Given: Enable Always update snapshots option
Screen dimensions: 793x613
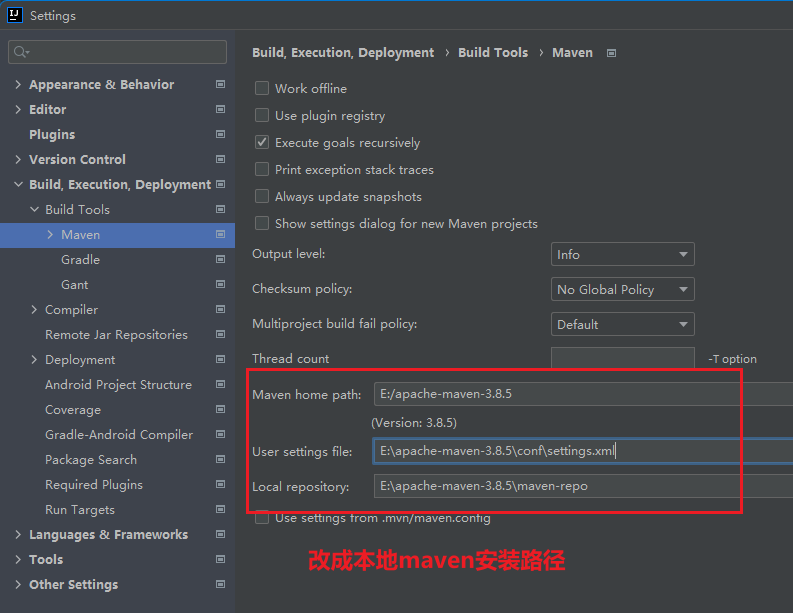Looking at the screenshot, I should tap(262, 197).
